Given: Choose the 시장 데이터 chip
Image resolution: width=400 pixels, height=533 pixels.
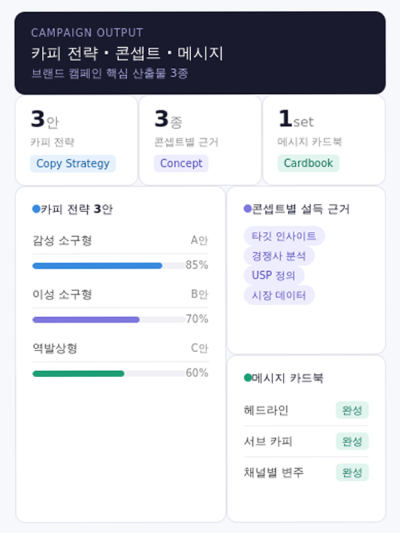Looking at the screenshot, I should [x=279, y=295].
